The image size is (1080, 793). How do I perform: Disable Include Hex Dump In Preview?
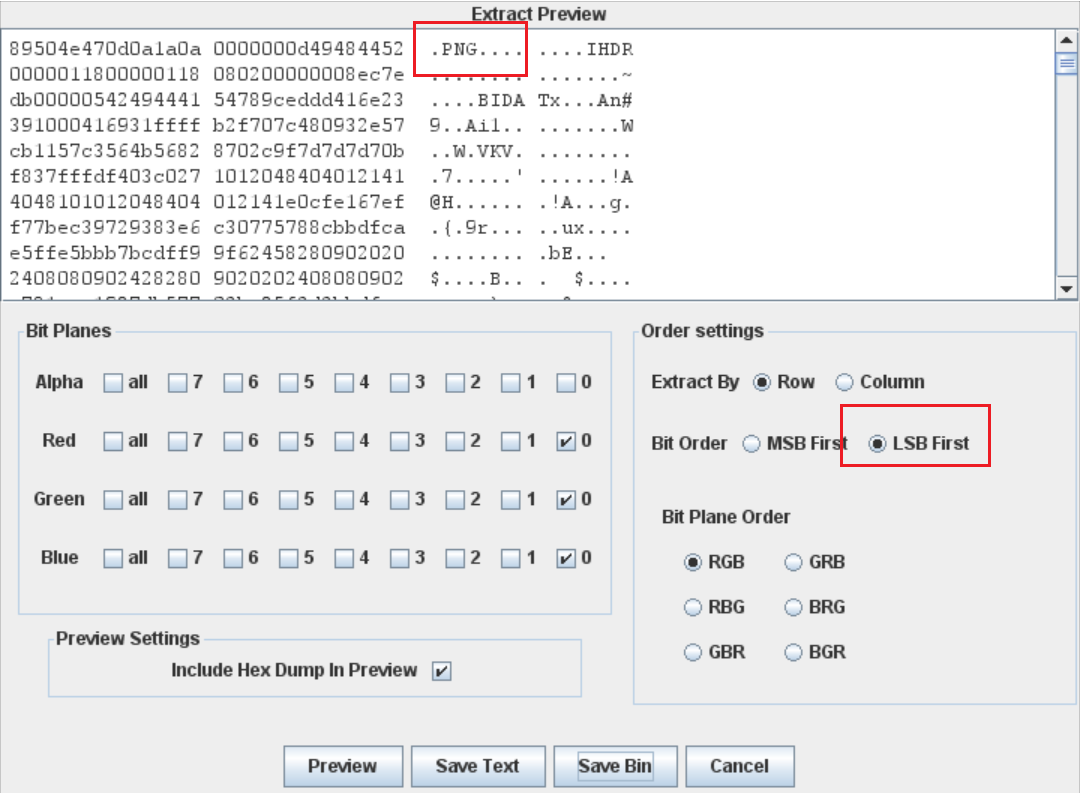442,671
